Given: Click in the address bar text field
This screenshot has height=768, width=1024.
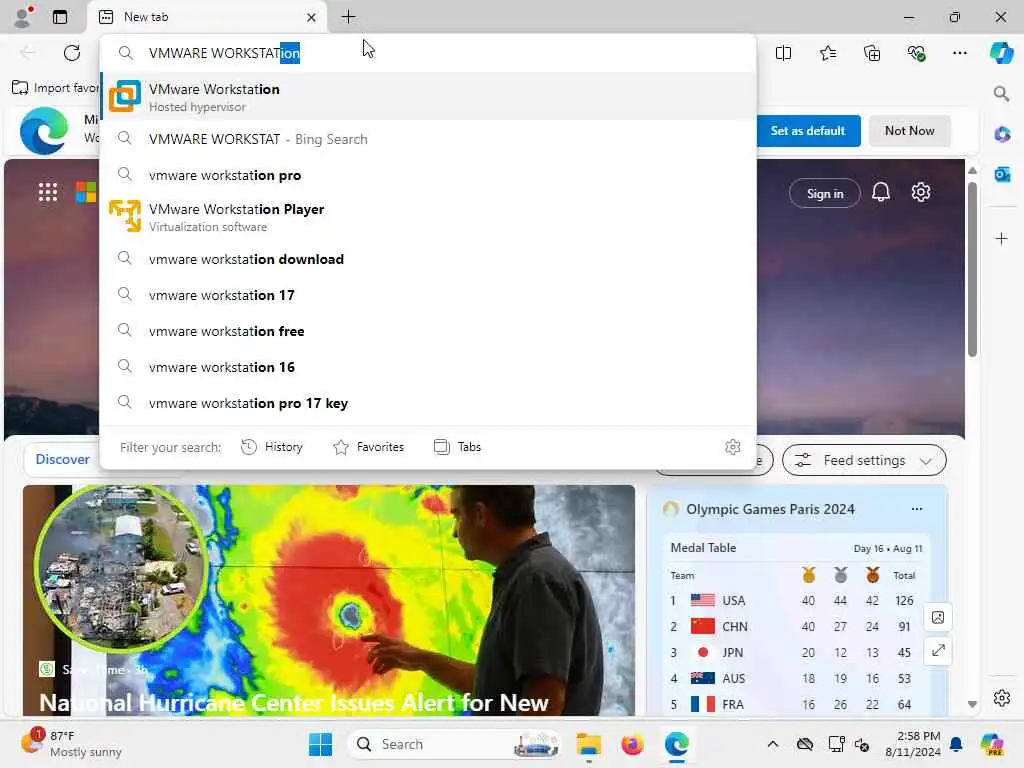Looking at the screenshot, I should 428,53.
